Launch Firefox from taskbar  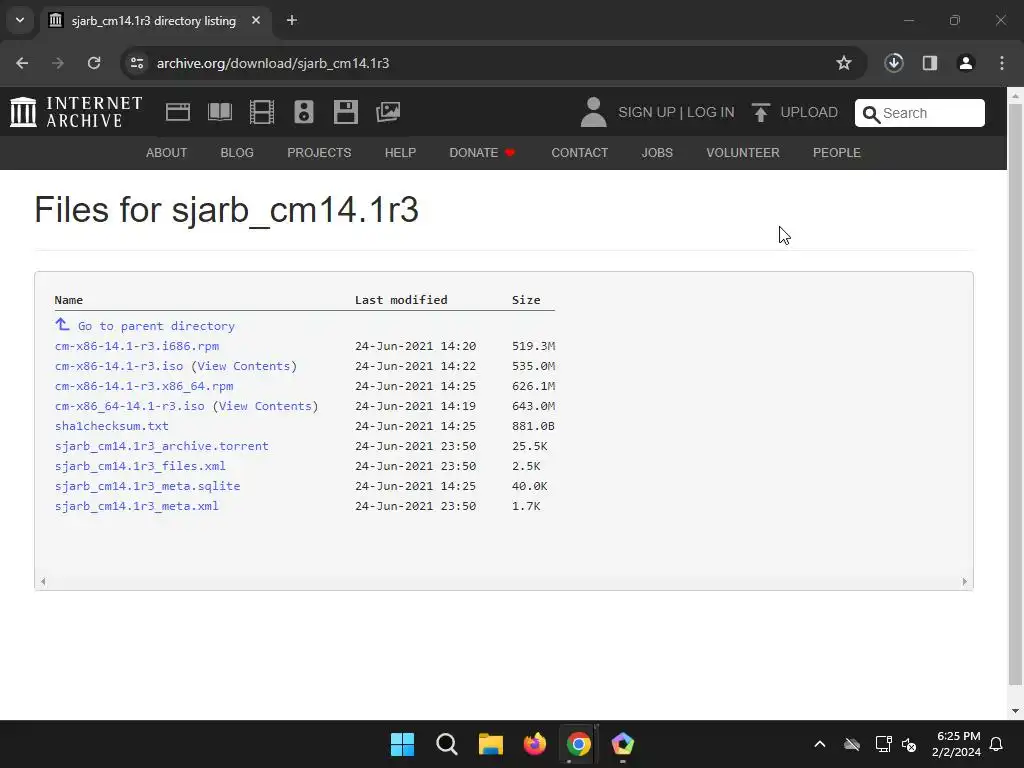point(535,744)
